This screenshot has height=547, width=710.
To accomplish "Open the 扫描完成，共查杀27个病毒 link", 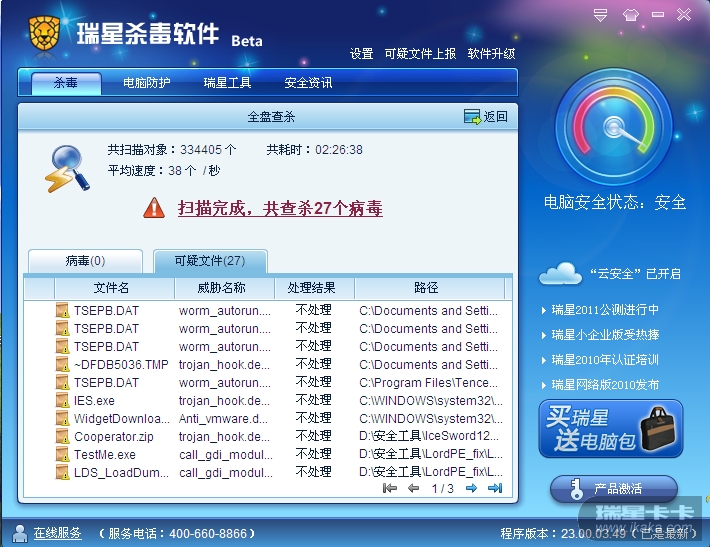I will pyautogui.click(x=280, y=208).
